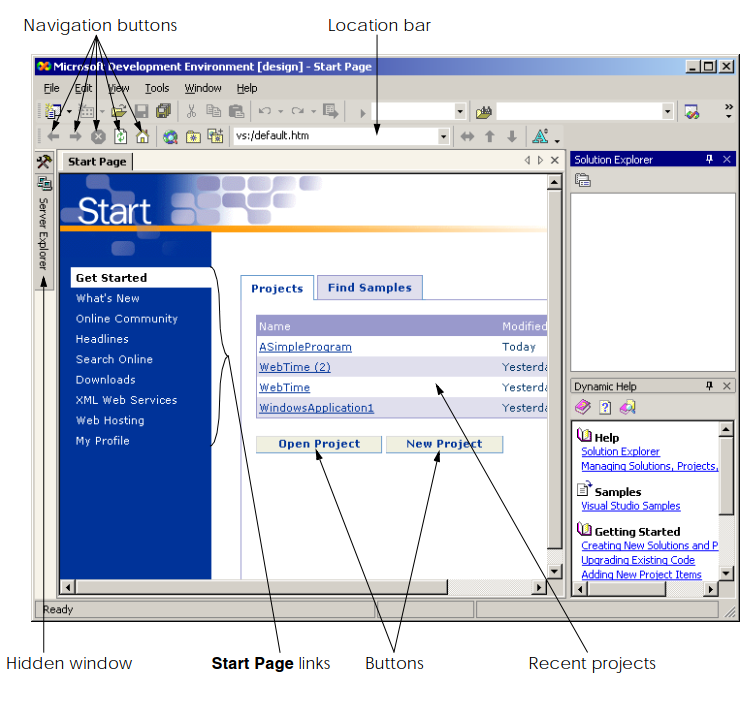Click Start Page vertical scrollbar down arrow

click(x=554, y=571)
